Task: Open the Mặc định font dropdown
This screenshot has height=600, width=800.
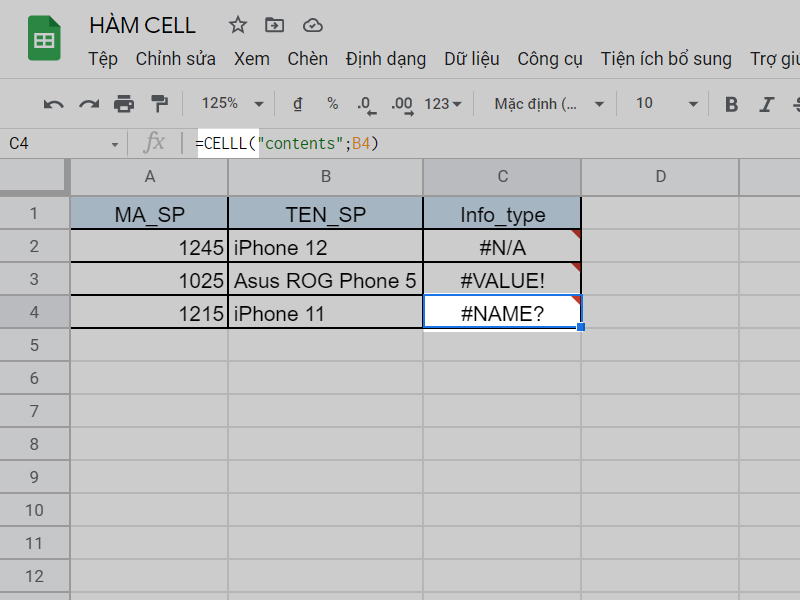Action: click(x=549, y=104)
